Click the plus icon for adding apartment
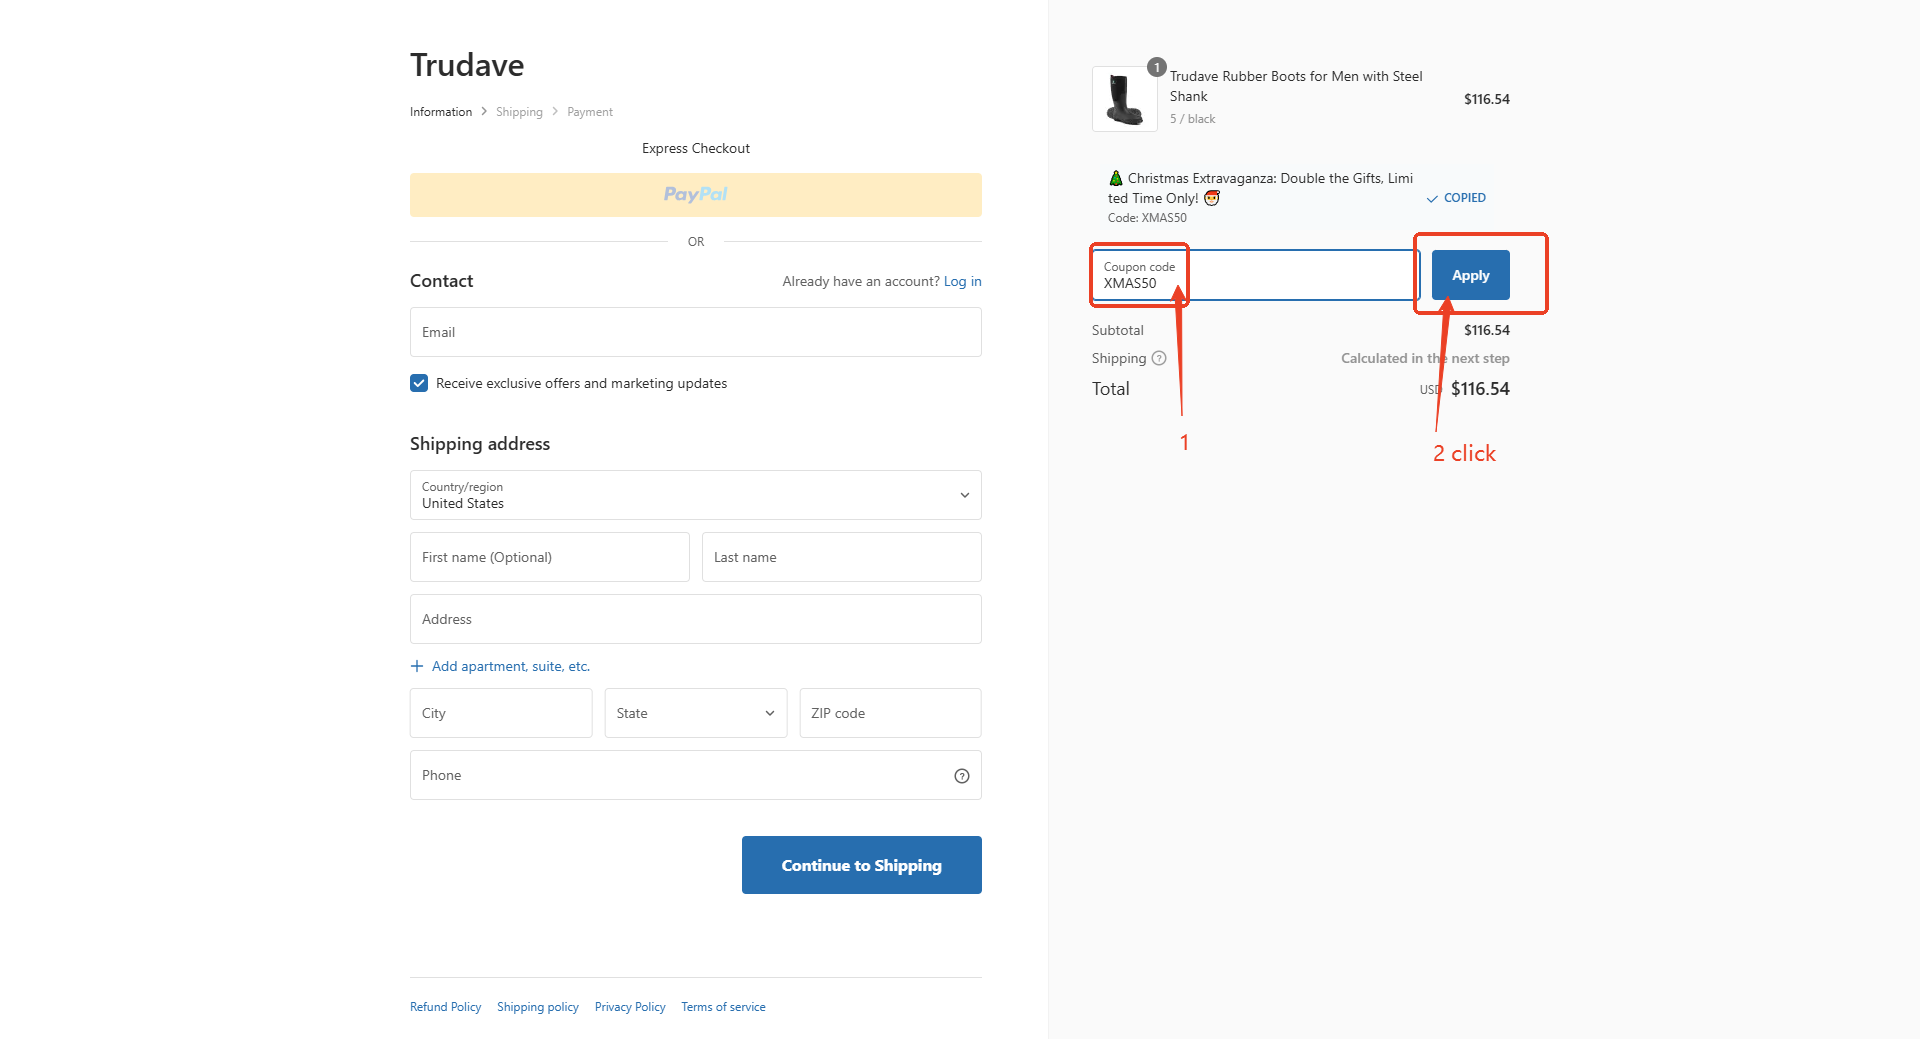Screen dimensions: 1920x1039 coord(417,666)
